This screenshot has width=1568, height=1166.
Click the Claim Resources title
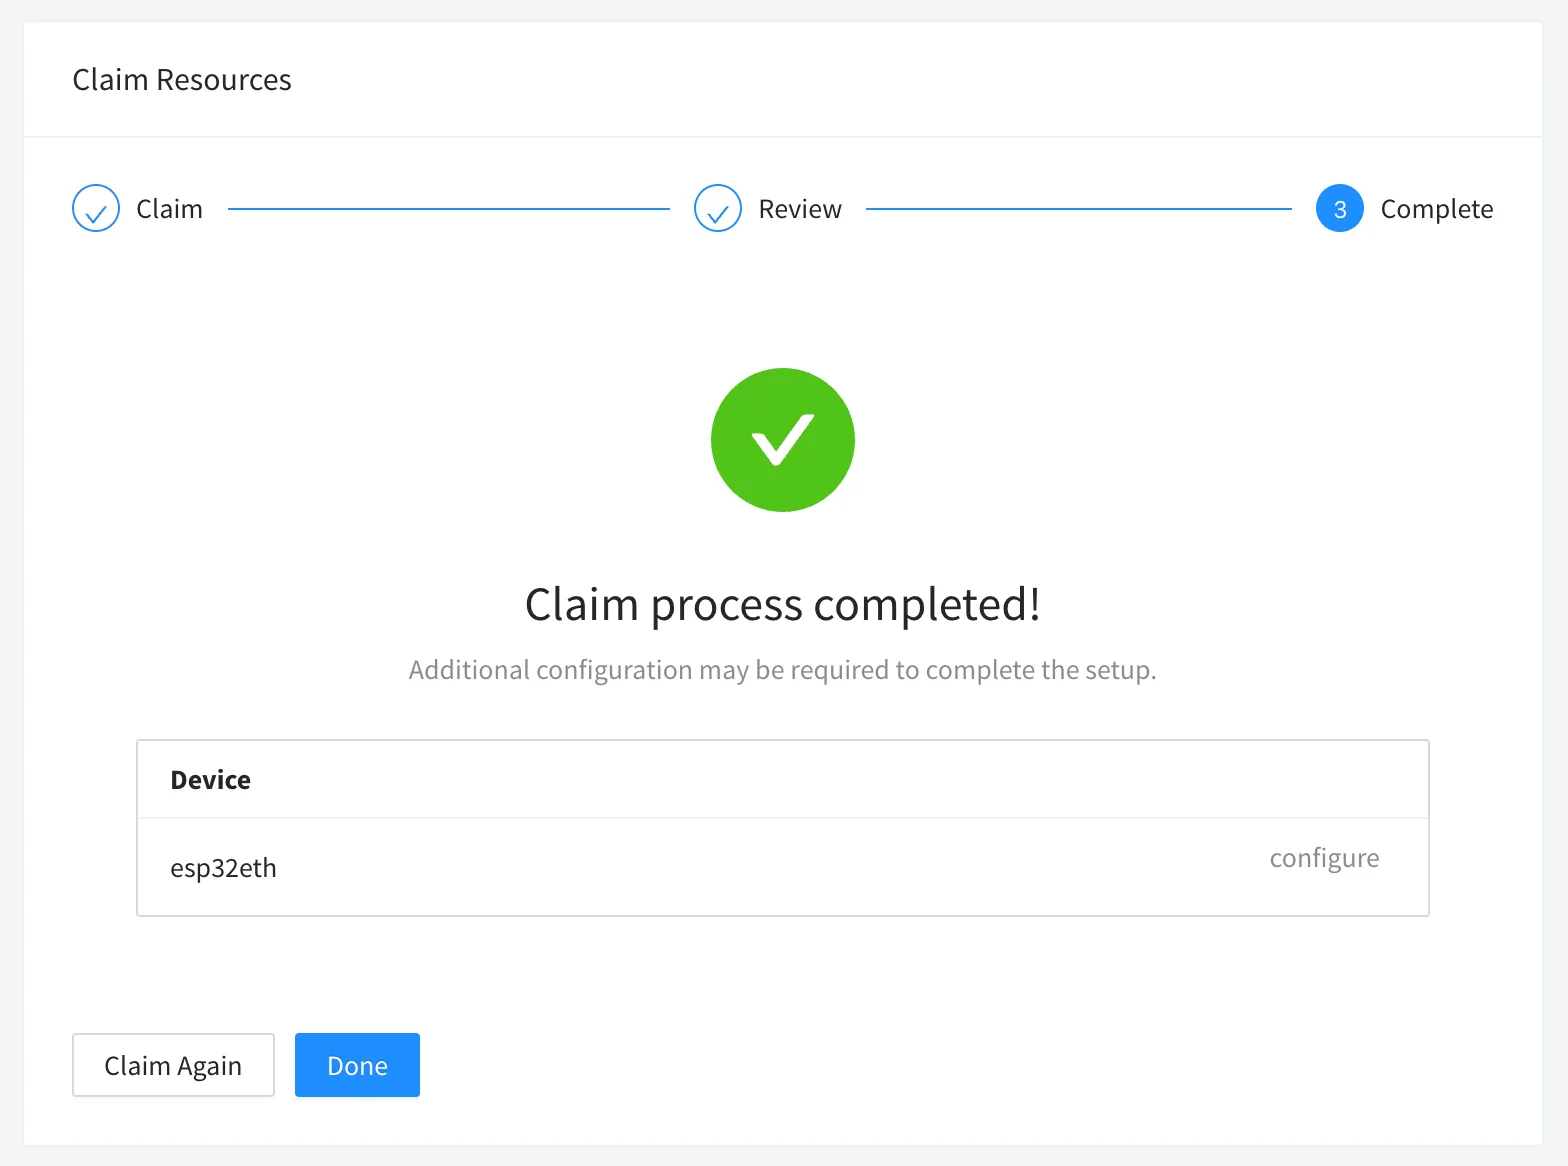pos(182,80)
